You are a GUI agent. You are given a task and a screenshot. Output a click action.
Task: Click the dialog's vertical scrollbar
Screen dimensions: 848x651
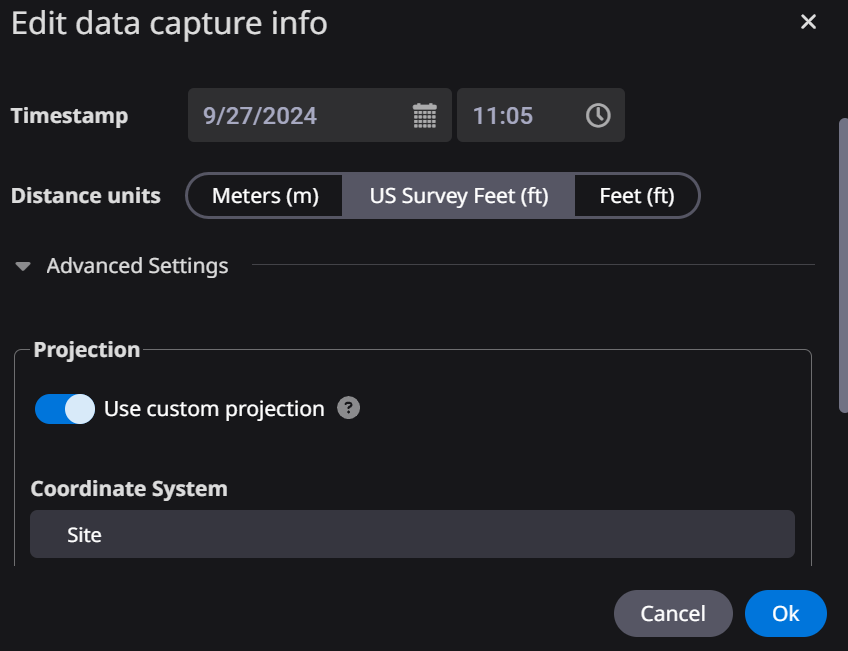pos(843,265)
